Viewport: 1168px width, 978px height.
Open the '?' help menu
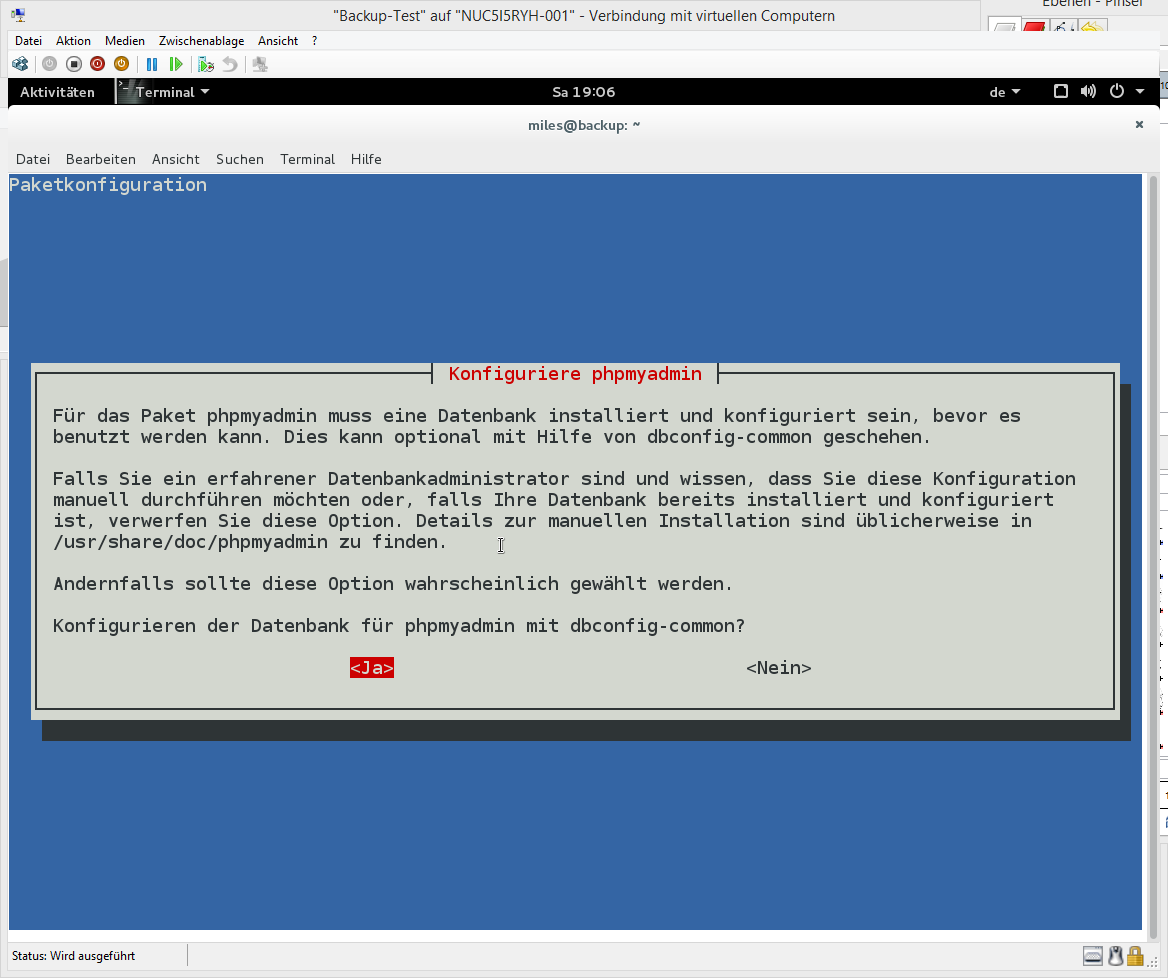pos(314,41)
